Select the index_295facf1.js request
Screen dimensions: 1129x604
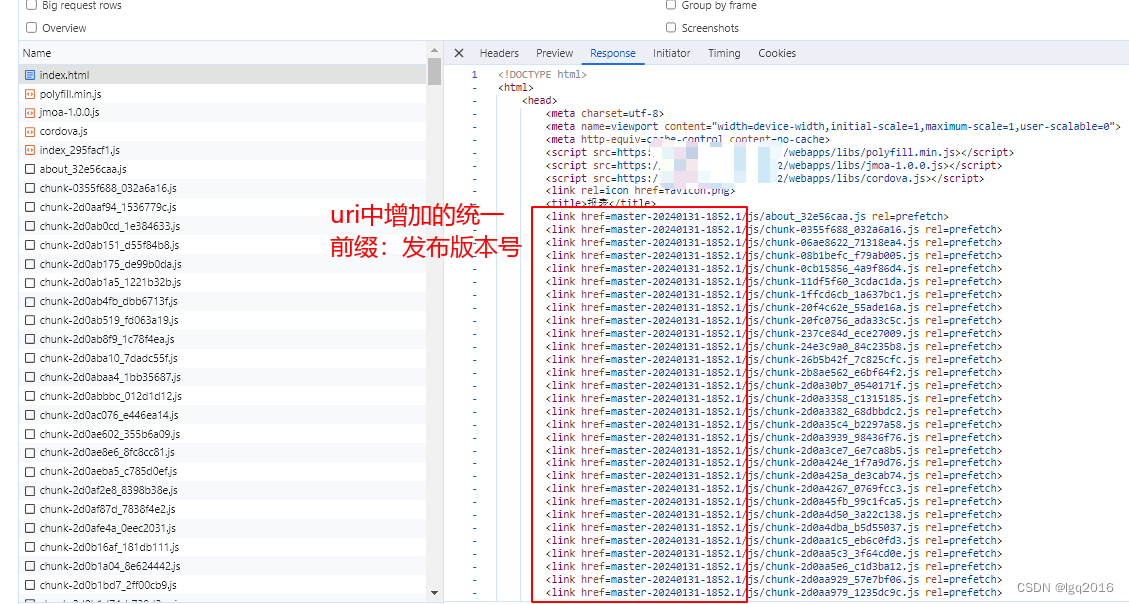pyautogui.click(x=223, y=150)
